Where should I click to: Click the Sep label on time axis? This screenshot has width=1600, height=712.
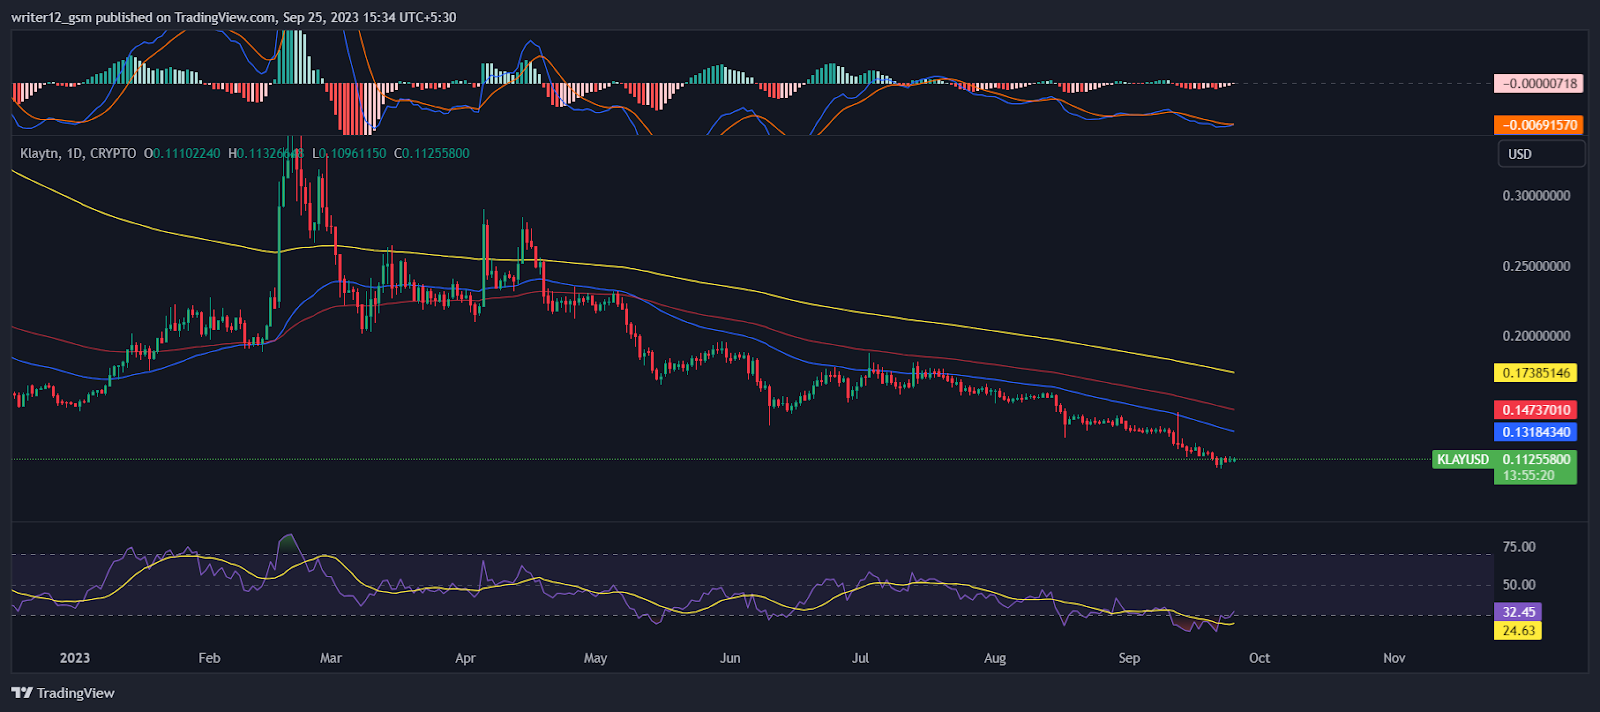click(x=1129, y=658)
